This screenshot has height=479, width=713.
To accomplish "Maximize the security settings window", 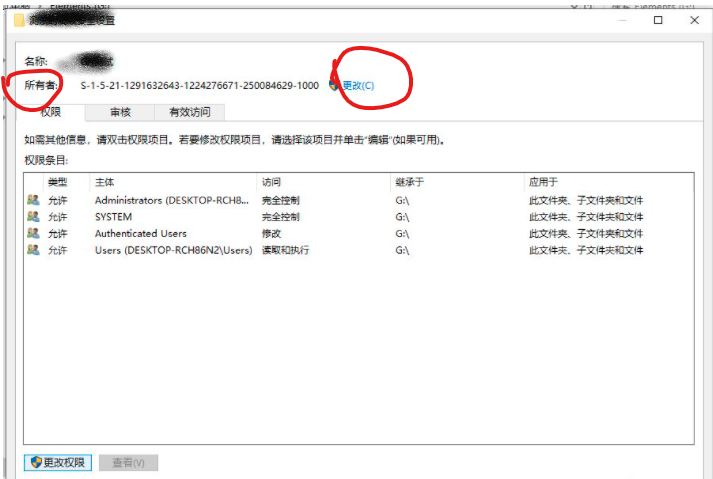I will coord(658,20).
